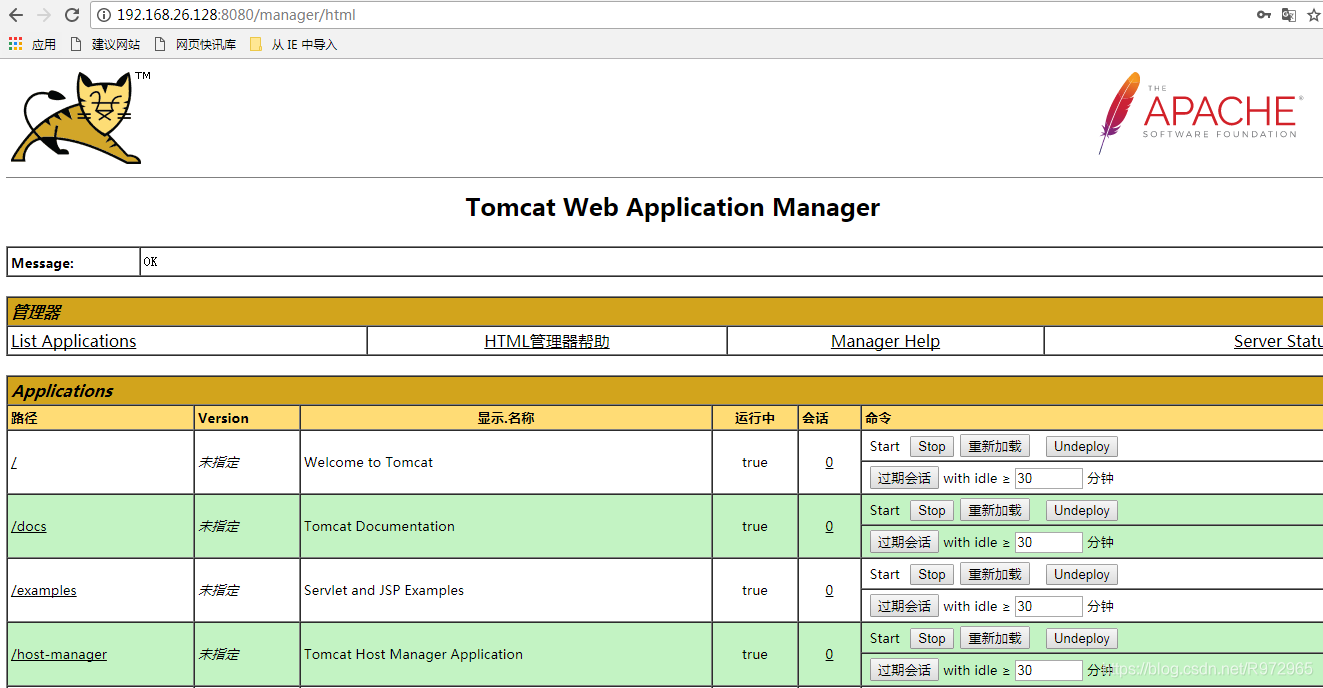Open the HTML管理器帮助 link
1323x688 pixels.
[547, 341]
